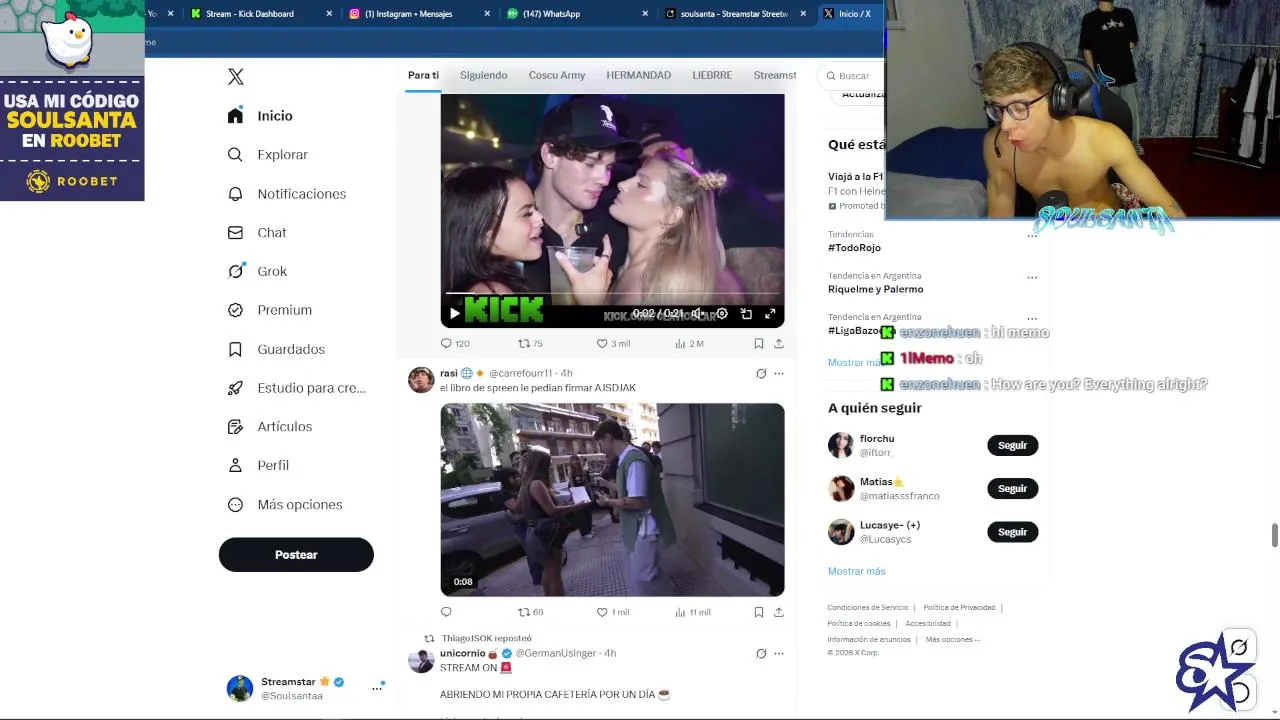Toggle picture-in-picture on KICK video
This screenshot has width=1280, height=720.
tap(746, 314)
